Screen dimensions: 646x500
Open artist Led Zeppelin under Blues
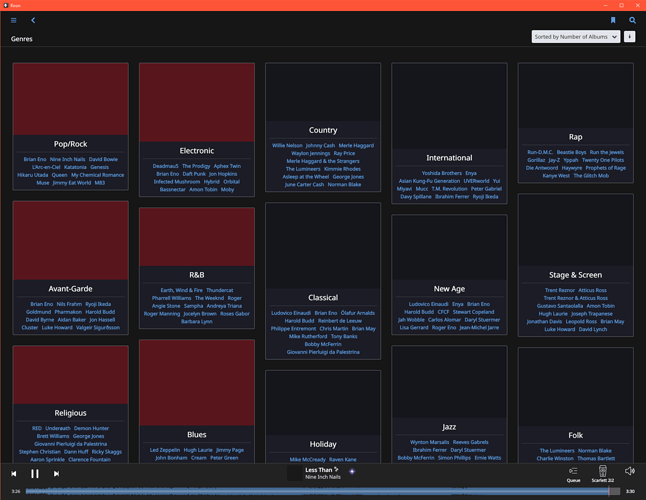[x=165, y=450]
